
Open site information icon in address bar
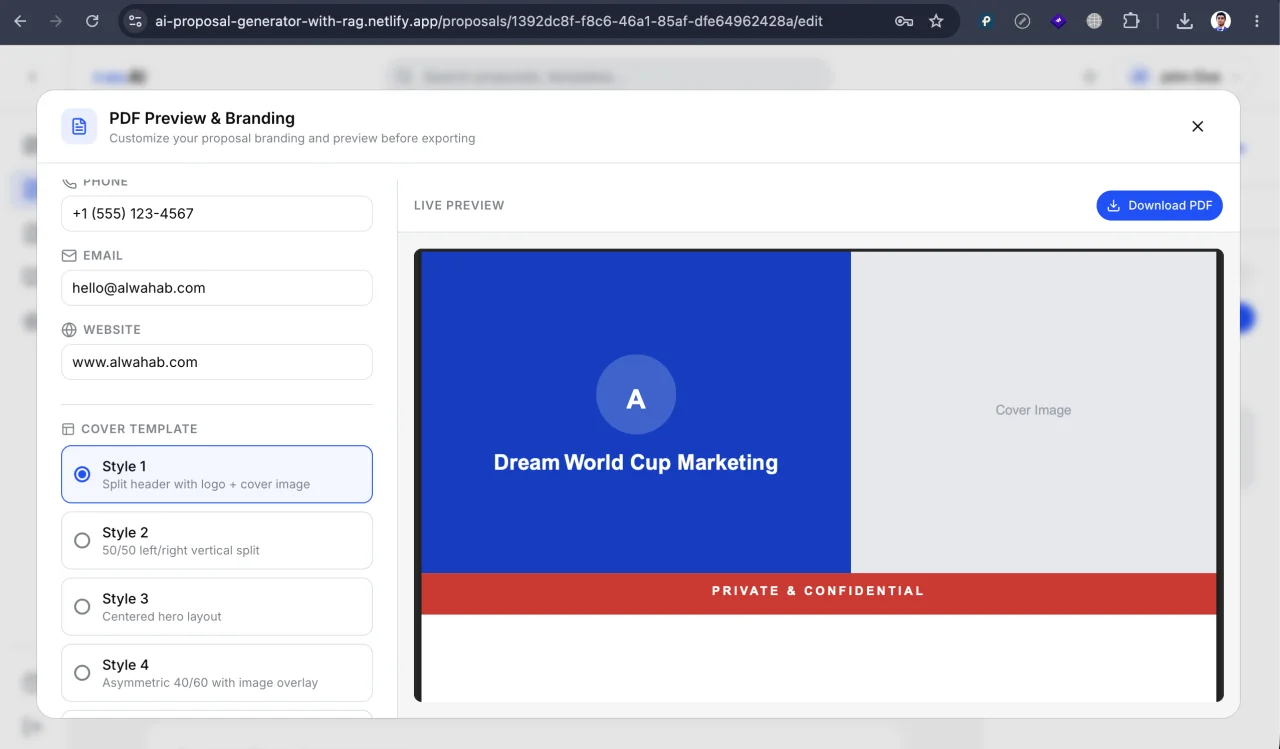tap(136, 20)
